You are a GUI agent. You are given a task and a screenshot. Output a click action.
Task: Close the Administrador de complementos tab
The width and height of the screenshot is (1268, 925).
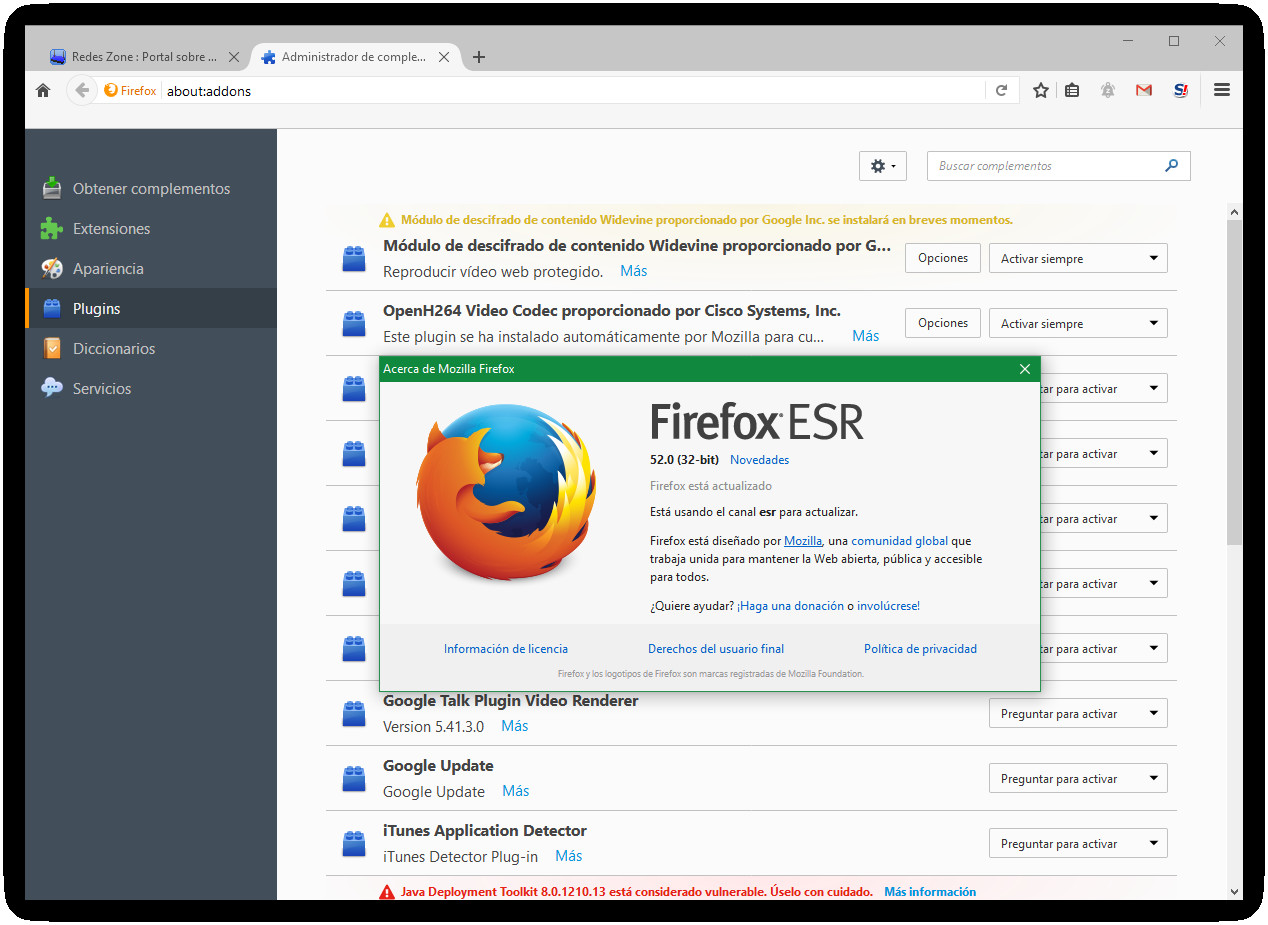tap(444, 57)
